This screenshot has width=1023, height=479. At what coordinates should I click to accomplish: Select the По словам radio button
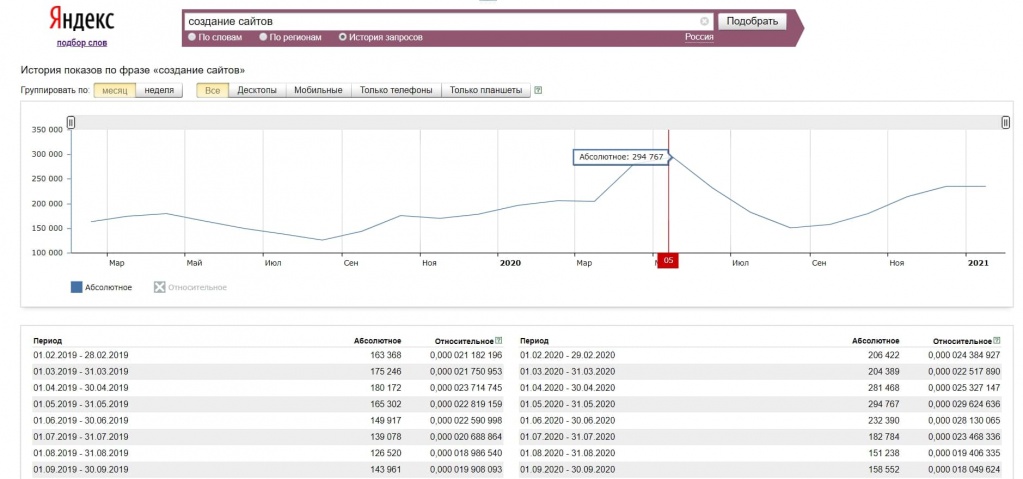[192, 37]
